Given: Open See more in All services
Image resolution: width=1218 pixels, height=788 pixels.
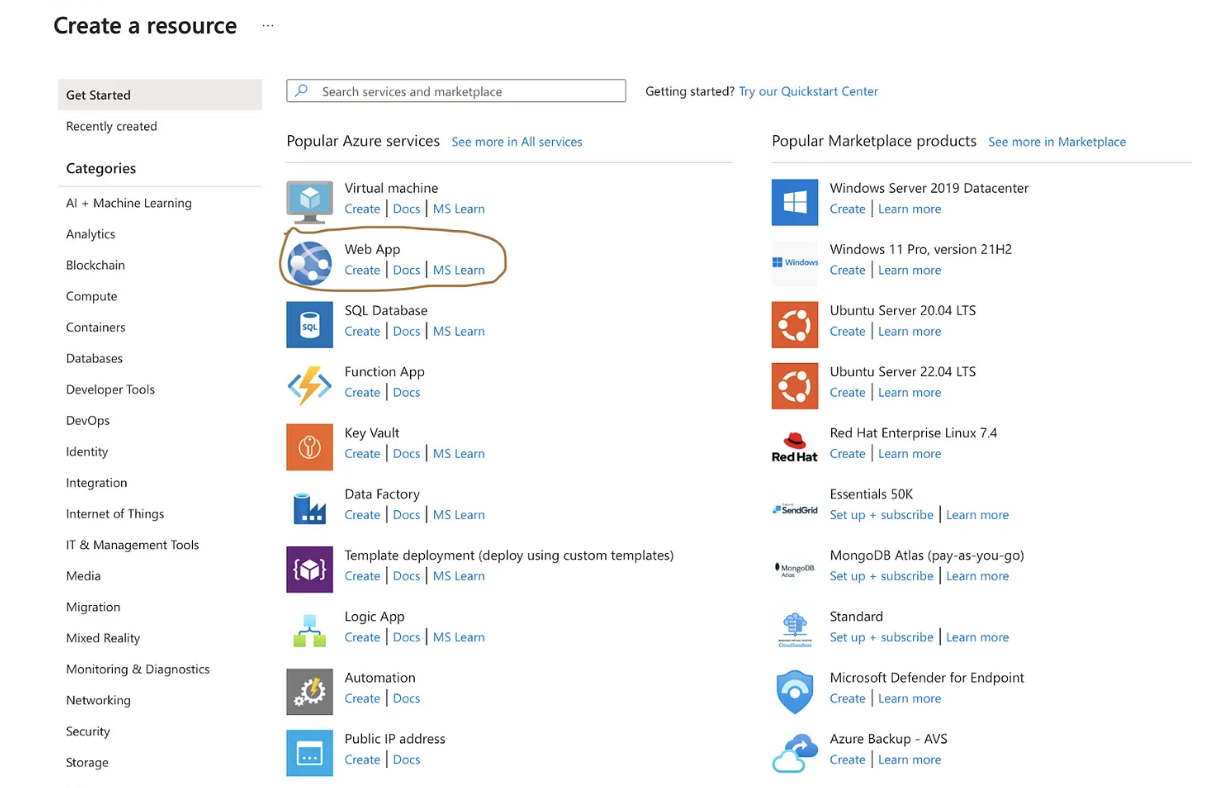Looking at the screenshot, I should point(516,142).
